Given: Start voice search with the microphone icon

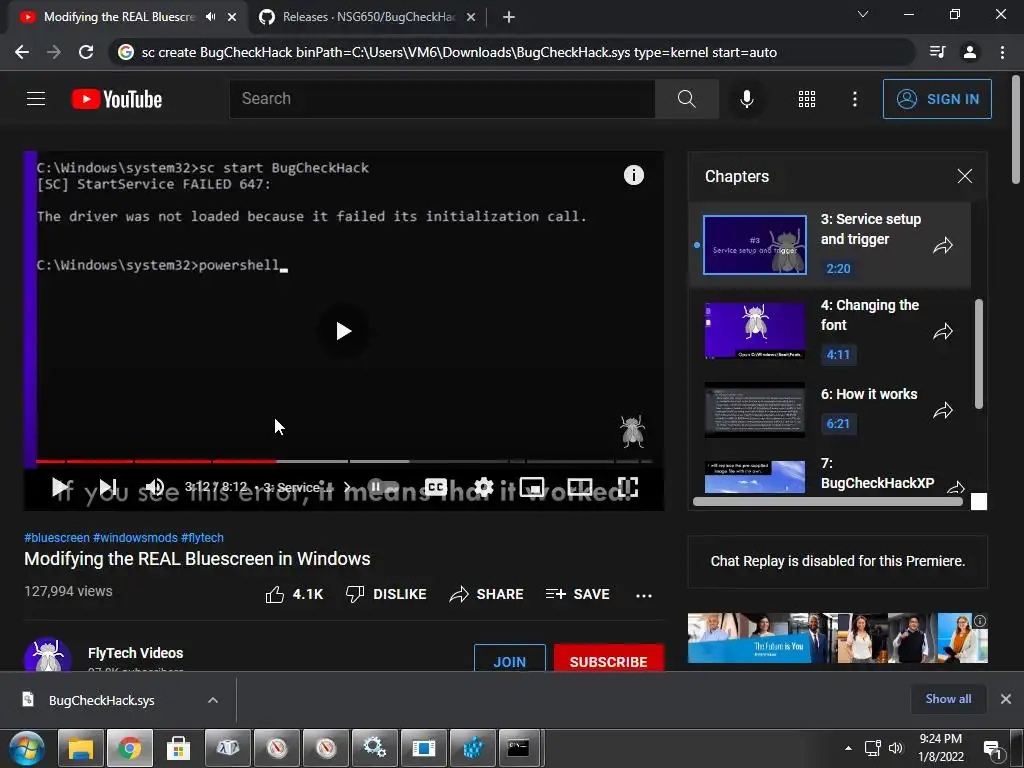Looking at the screenshot, I should point(746,99).
